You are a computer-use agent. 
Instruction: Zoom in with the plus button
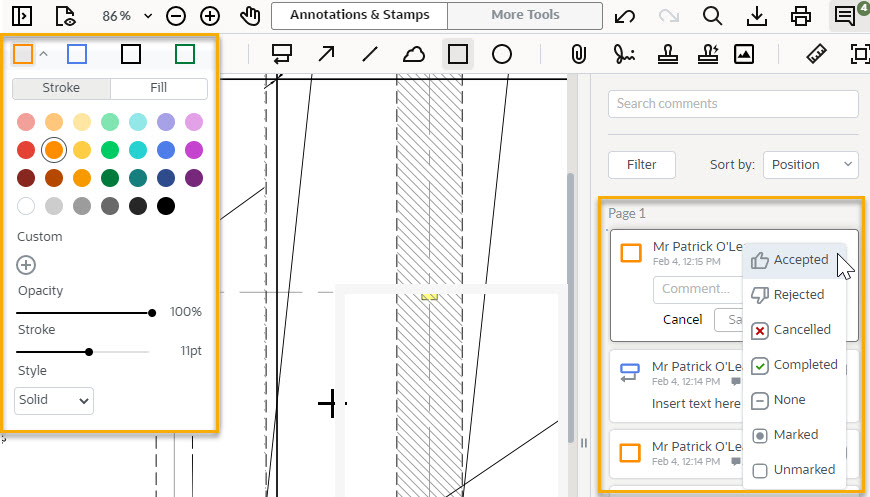pos(210,16)
